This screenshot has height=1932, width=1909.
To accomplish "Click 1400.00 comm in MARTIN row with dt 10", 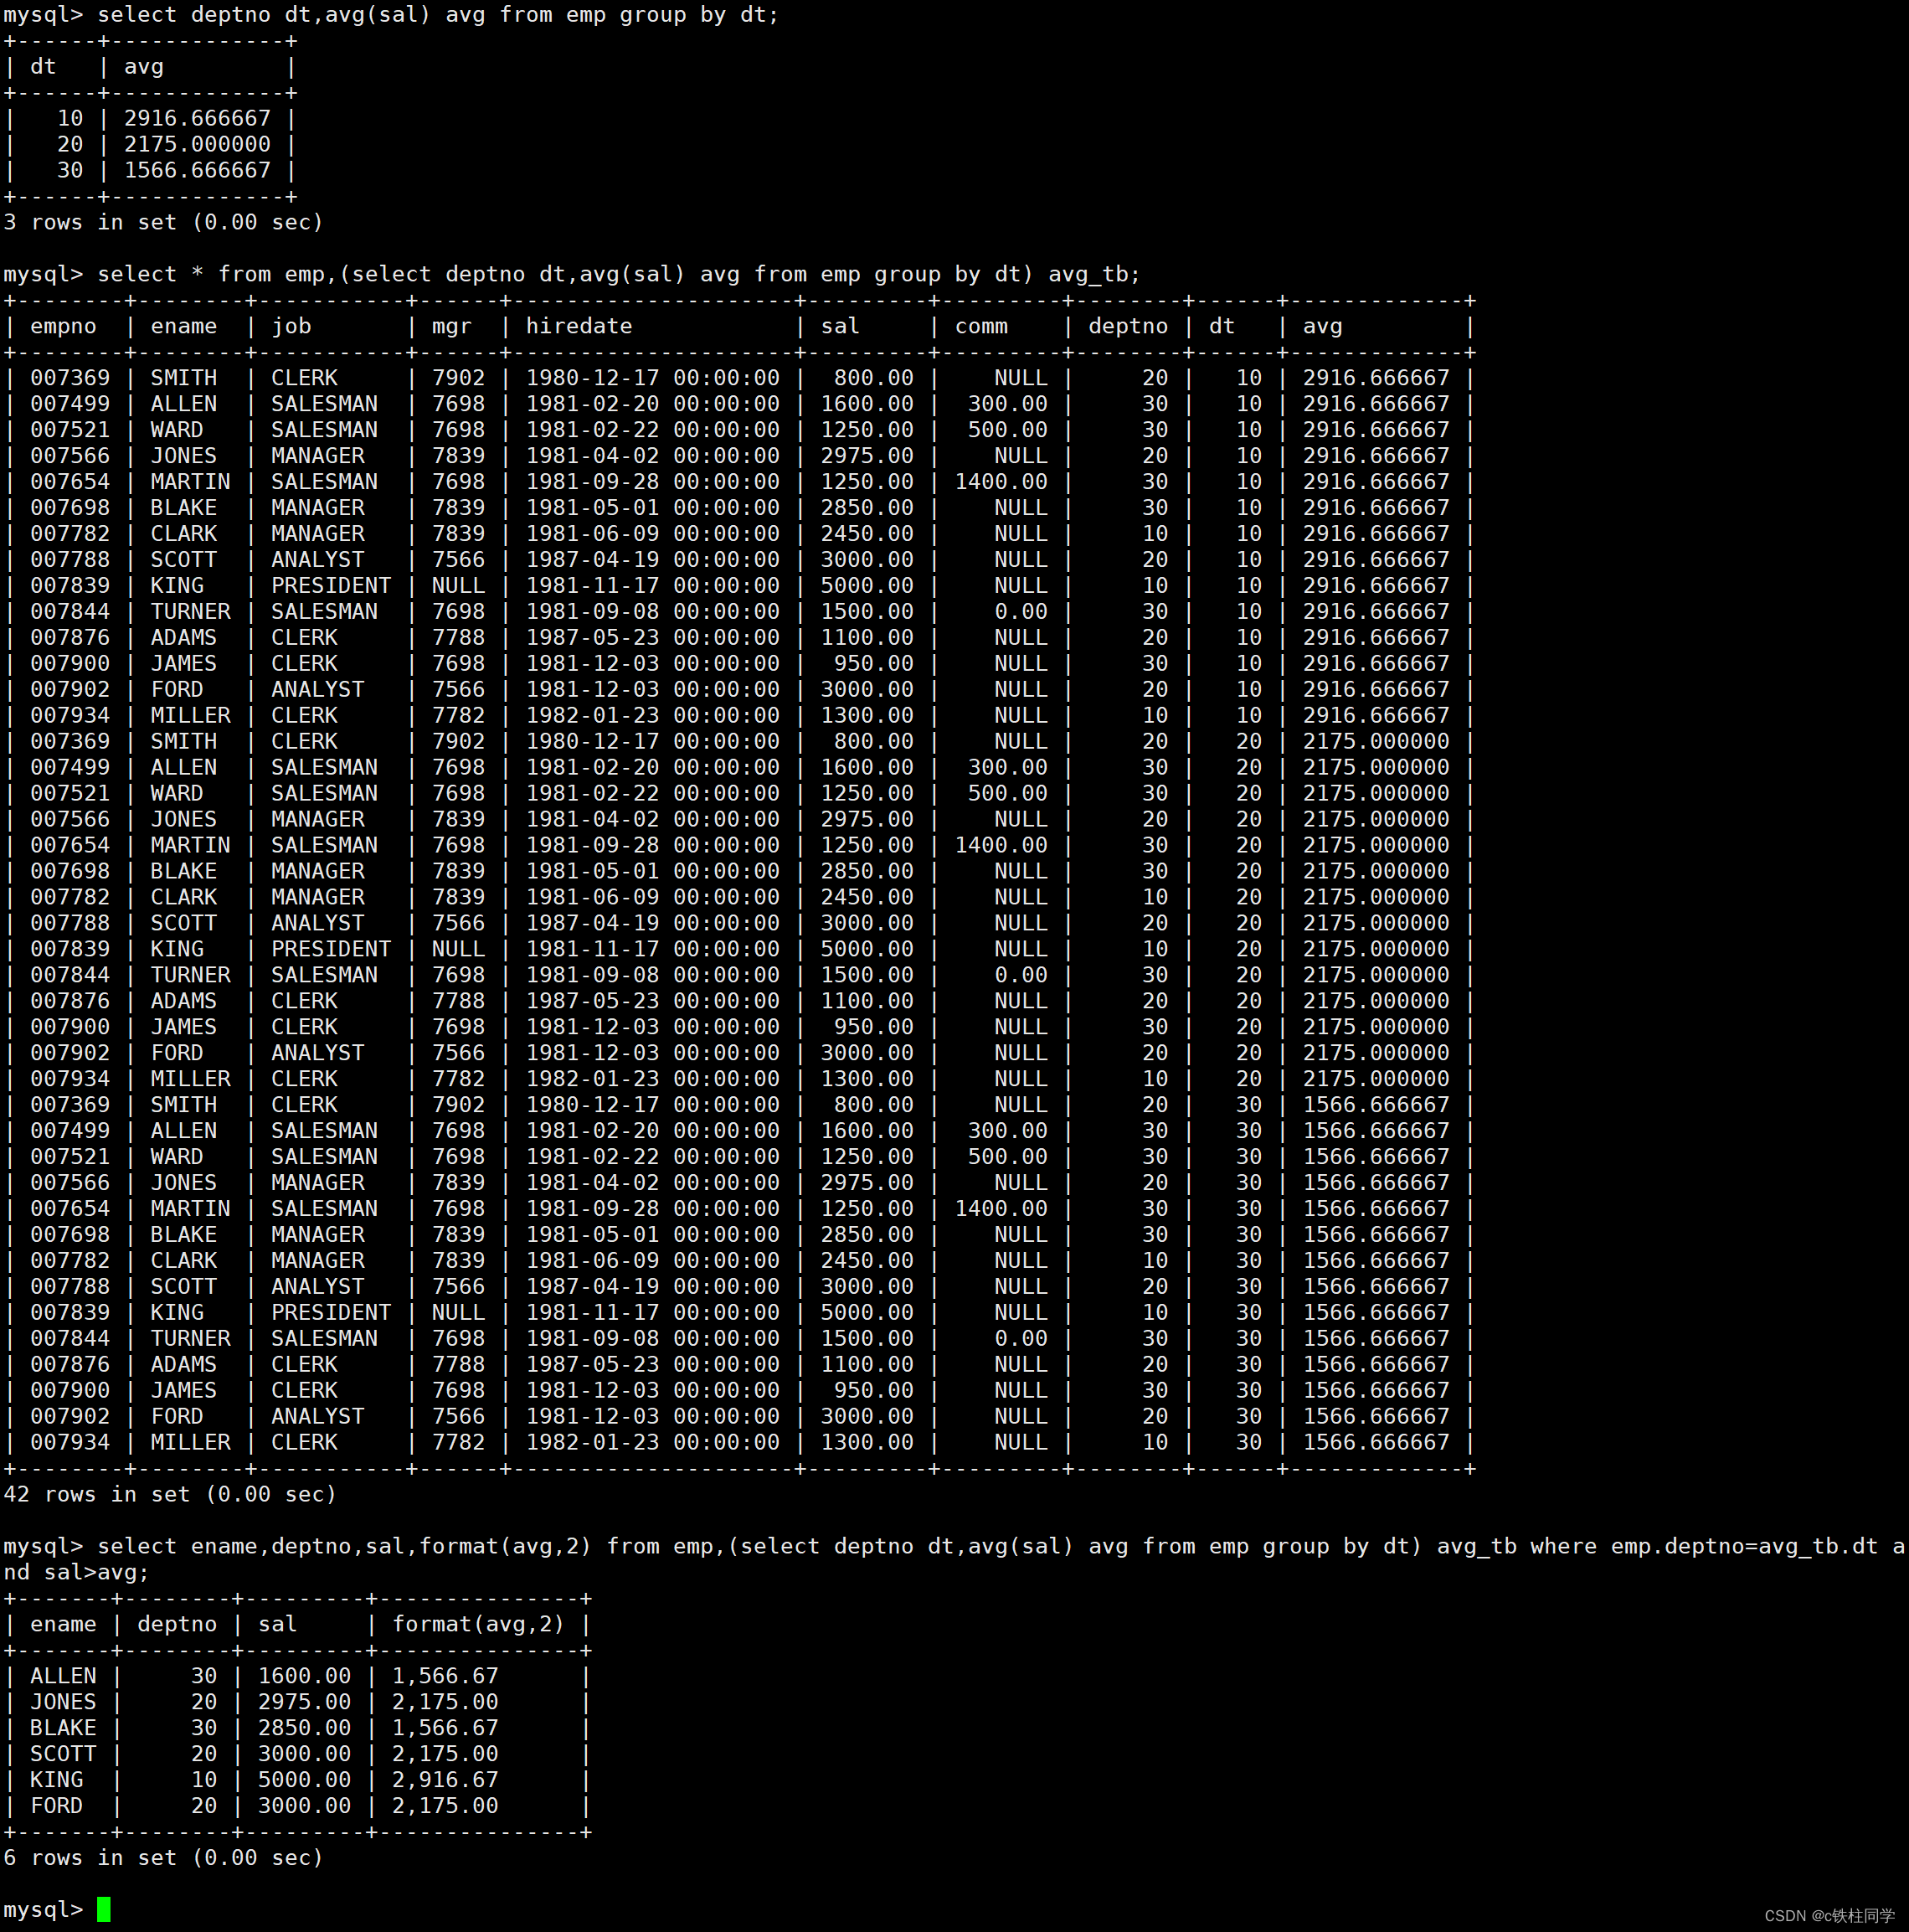I will coord(1001,481).
